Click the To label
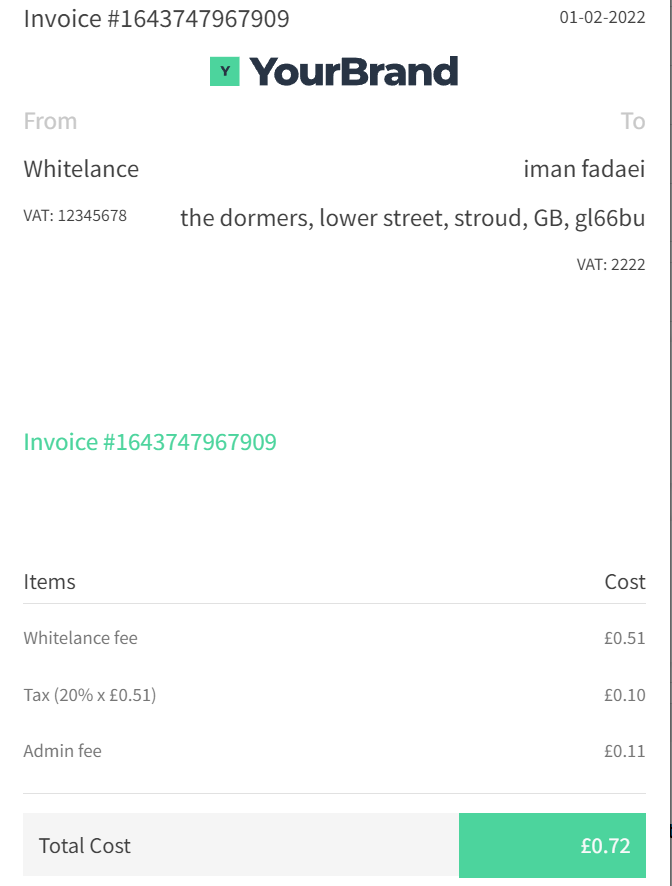The height and width of the screenshot is (886, 672). coord(633,121)
